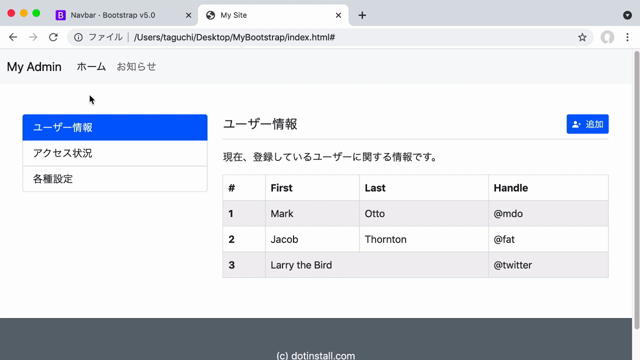Image resolution: width=640 pixels, height=360 pixels.
Task: Bookmark this page using the star icon
Action: point(582,37)
